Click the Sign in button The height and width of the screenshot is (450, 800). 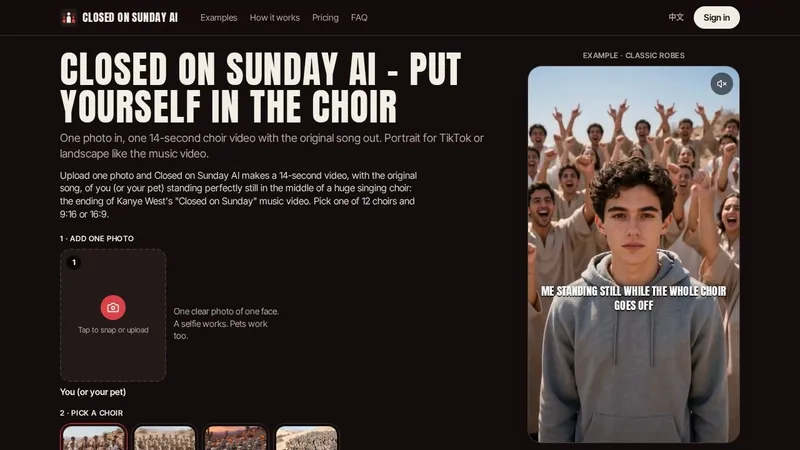coord(716,17)
